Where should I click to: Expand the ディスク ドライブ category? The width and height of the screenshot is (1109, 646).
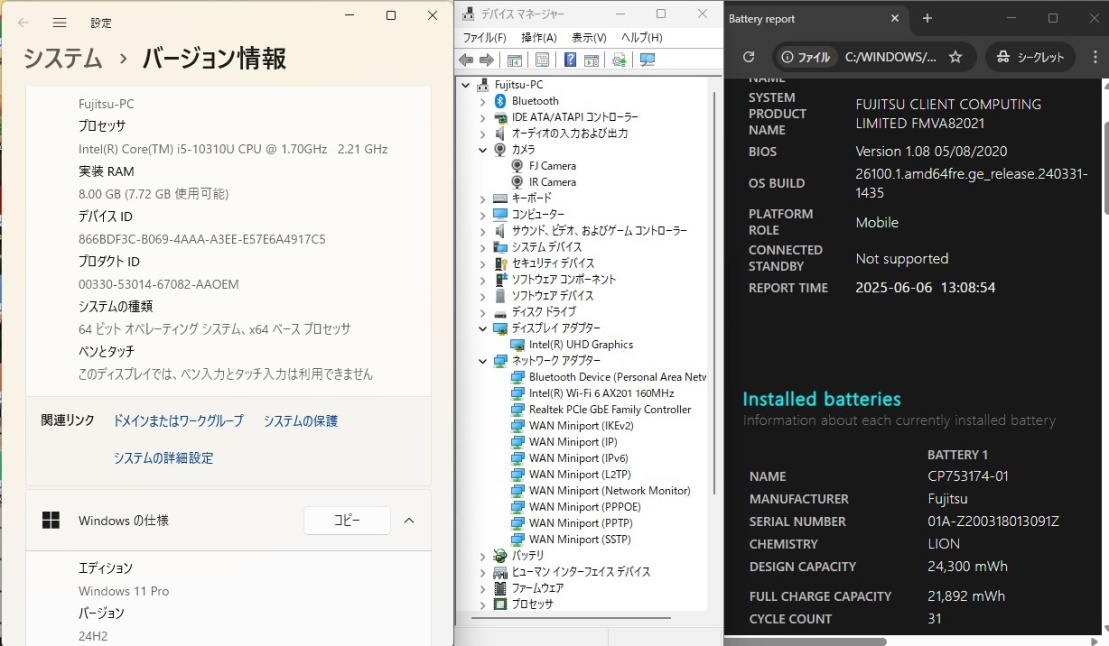pyautogui.click(x=482, y=312)
